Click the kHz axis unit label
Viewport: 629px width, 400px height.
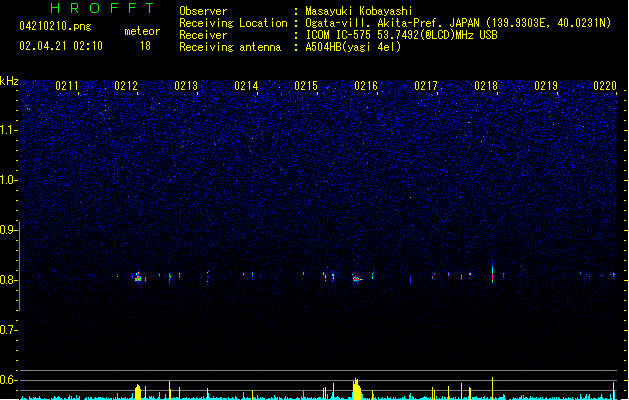point(9,81)
